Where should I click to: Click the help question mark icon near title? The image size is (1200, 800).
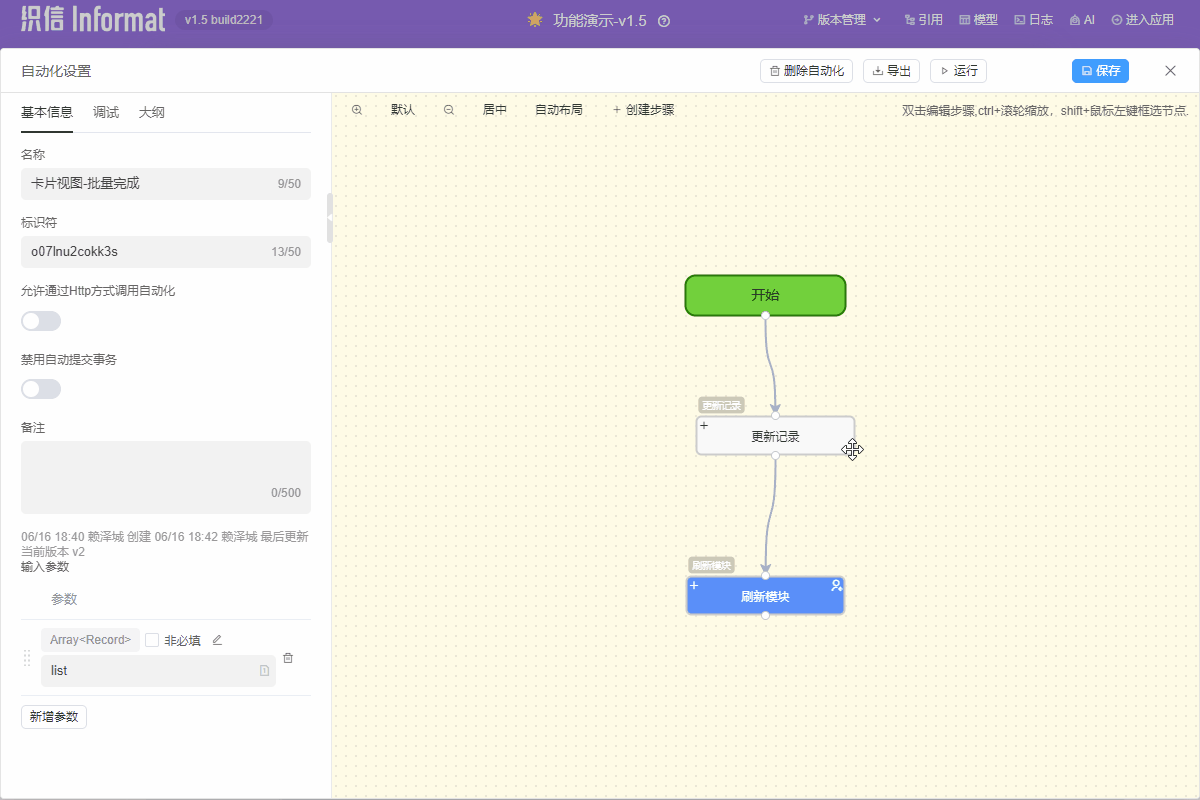click(664, 21)
